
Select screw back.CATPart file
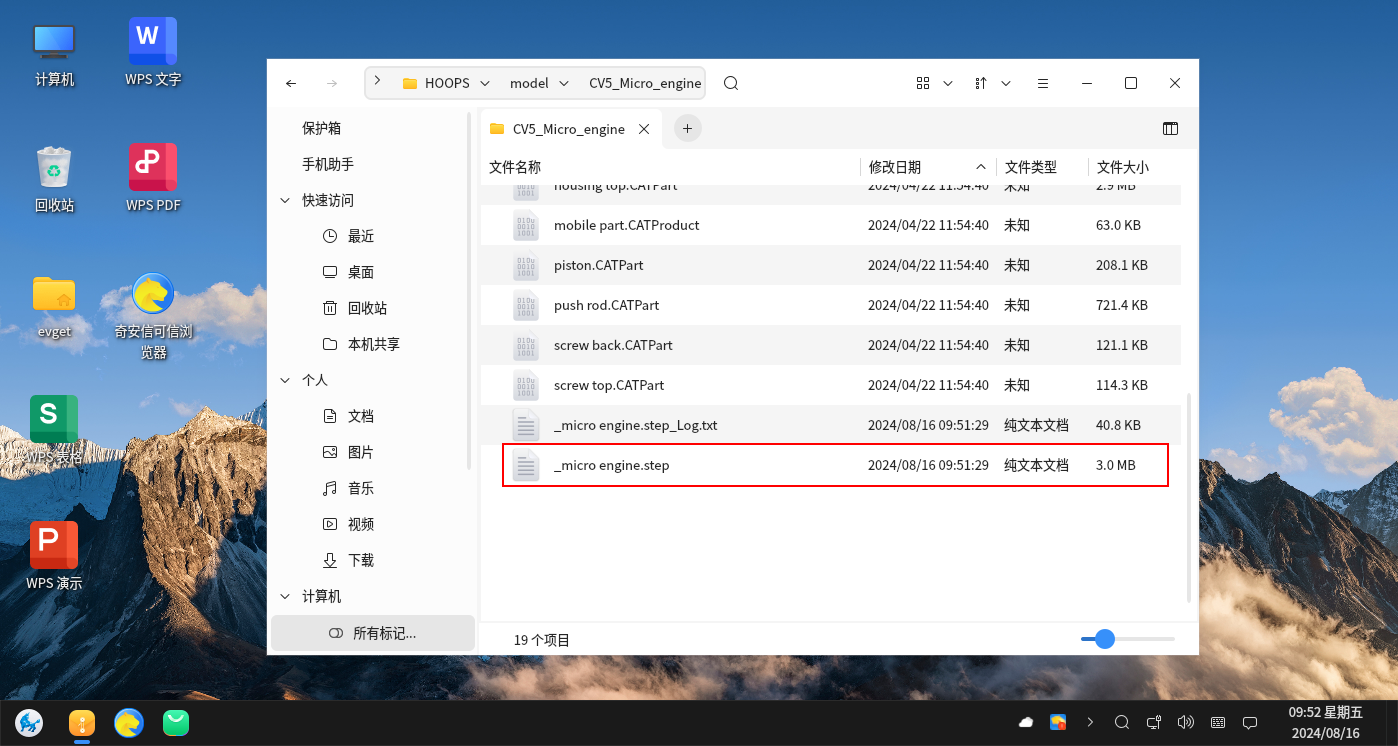[831, 345]
